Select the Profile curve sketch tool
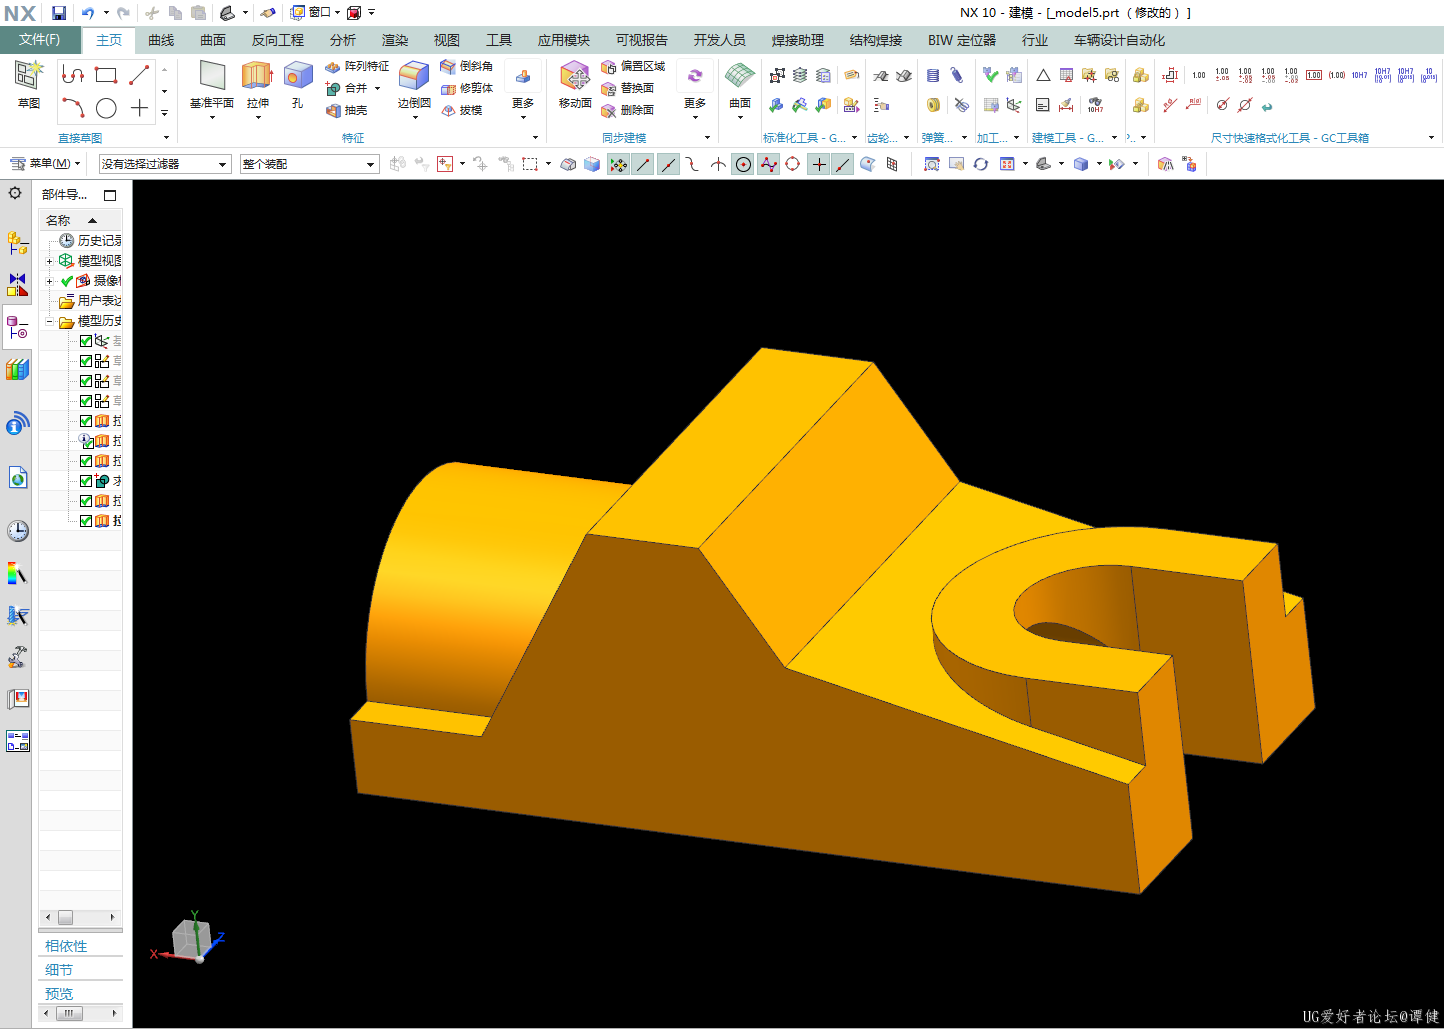 point(73,75)
